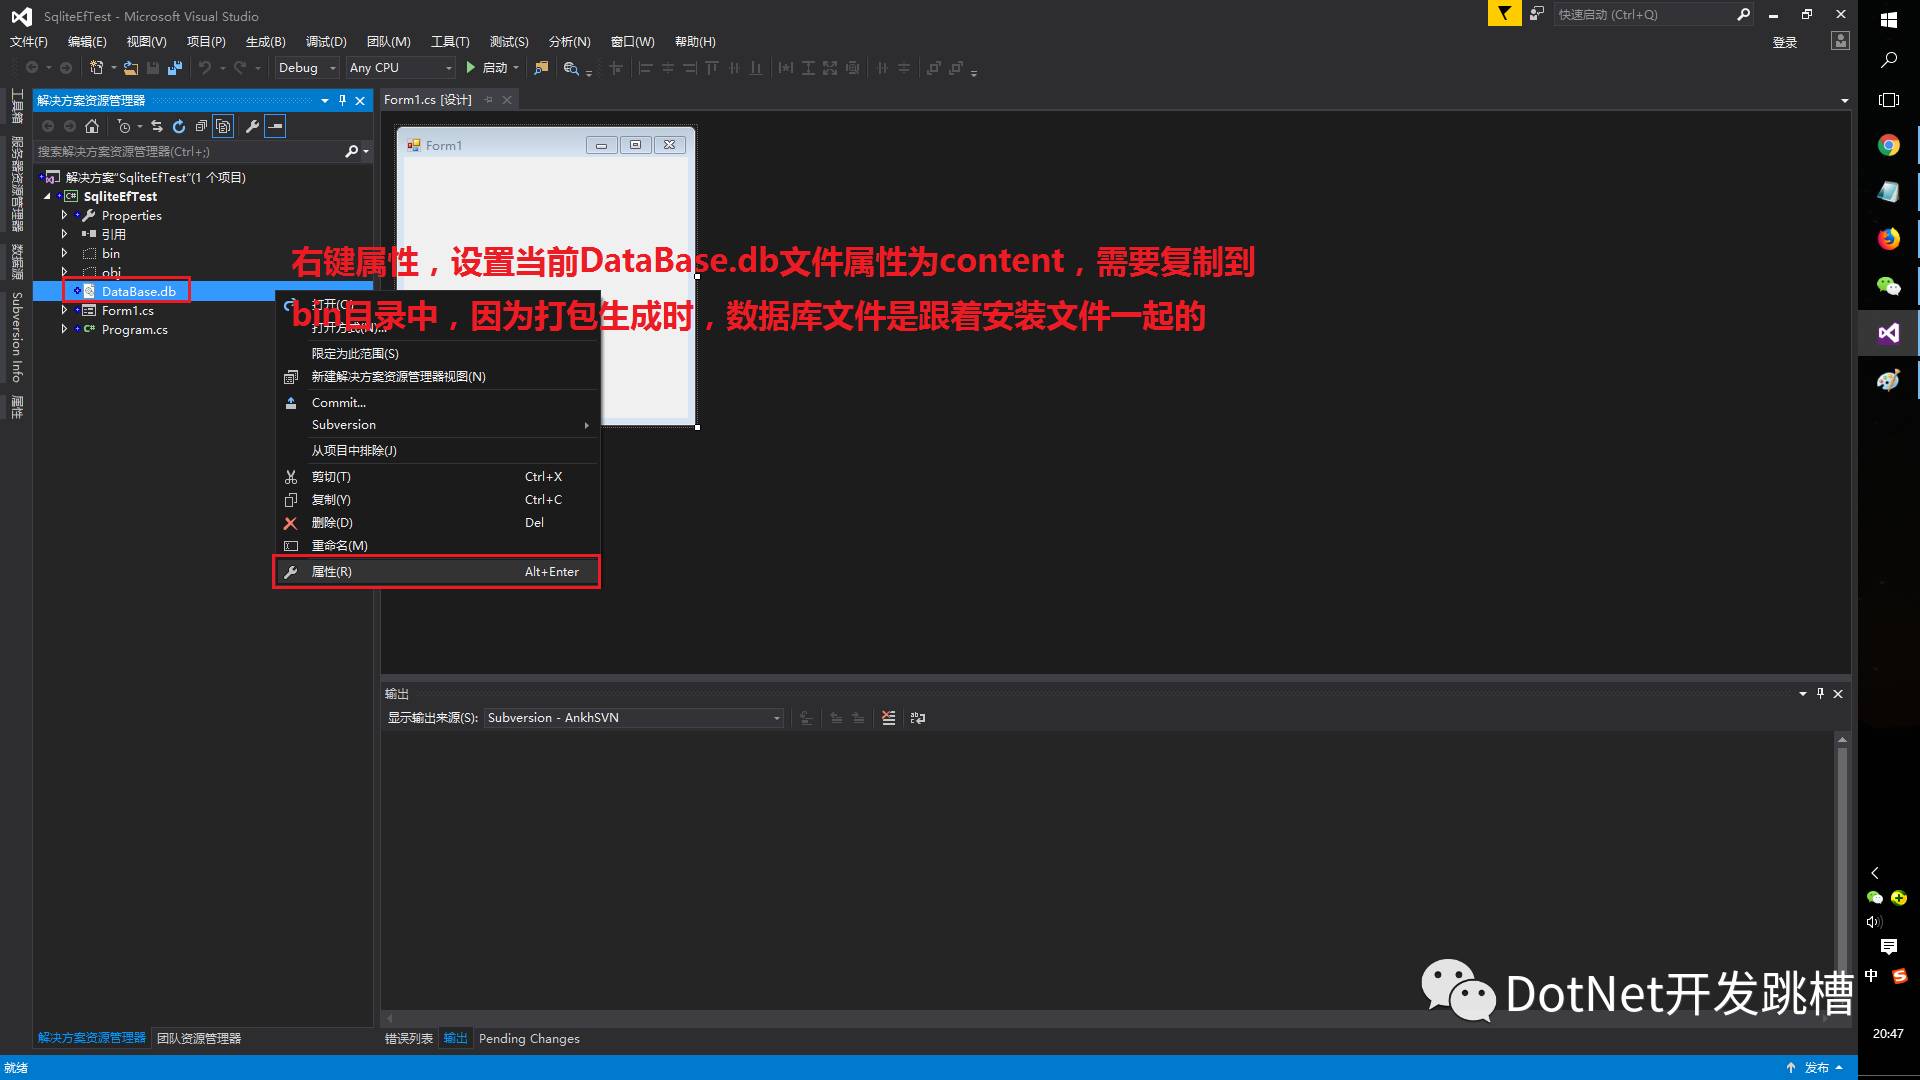The height and width of the screenshot is (1080, 1920).
Task: Open the feedback icon beside quick launch
Action: [x=1537, y=14]
